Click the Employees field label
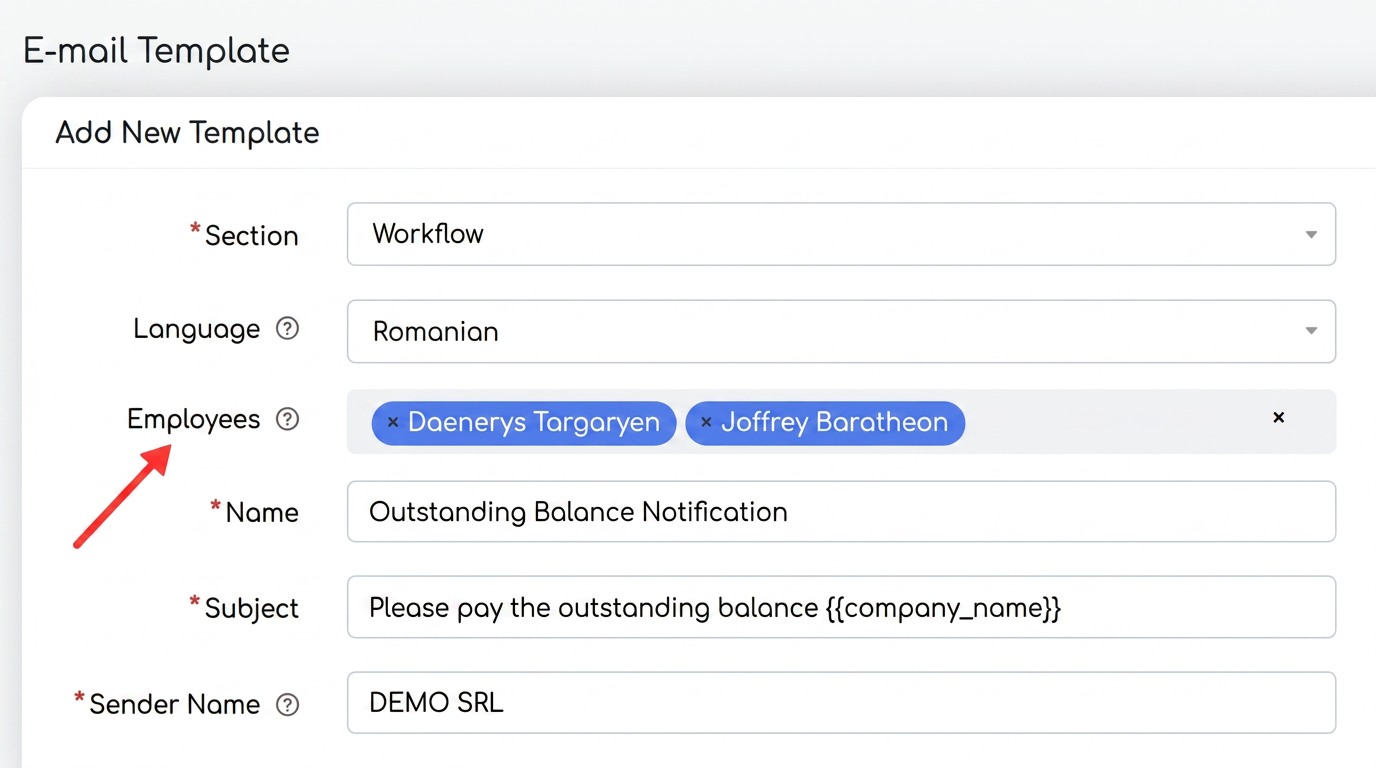The image size is (1376, 768). pyautogui.click(x=193, y=419)
